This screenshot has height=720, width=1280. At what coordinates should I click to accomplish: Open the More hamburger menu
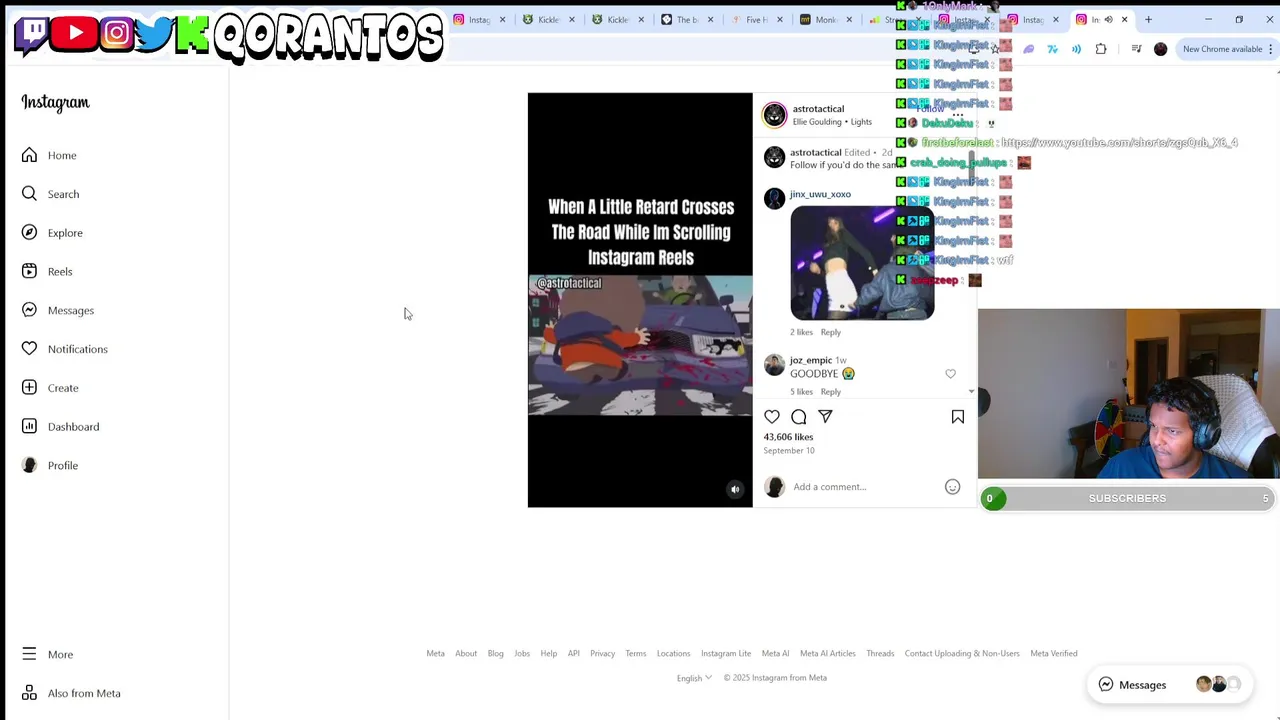pos(29,654)
